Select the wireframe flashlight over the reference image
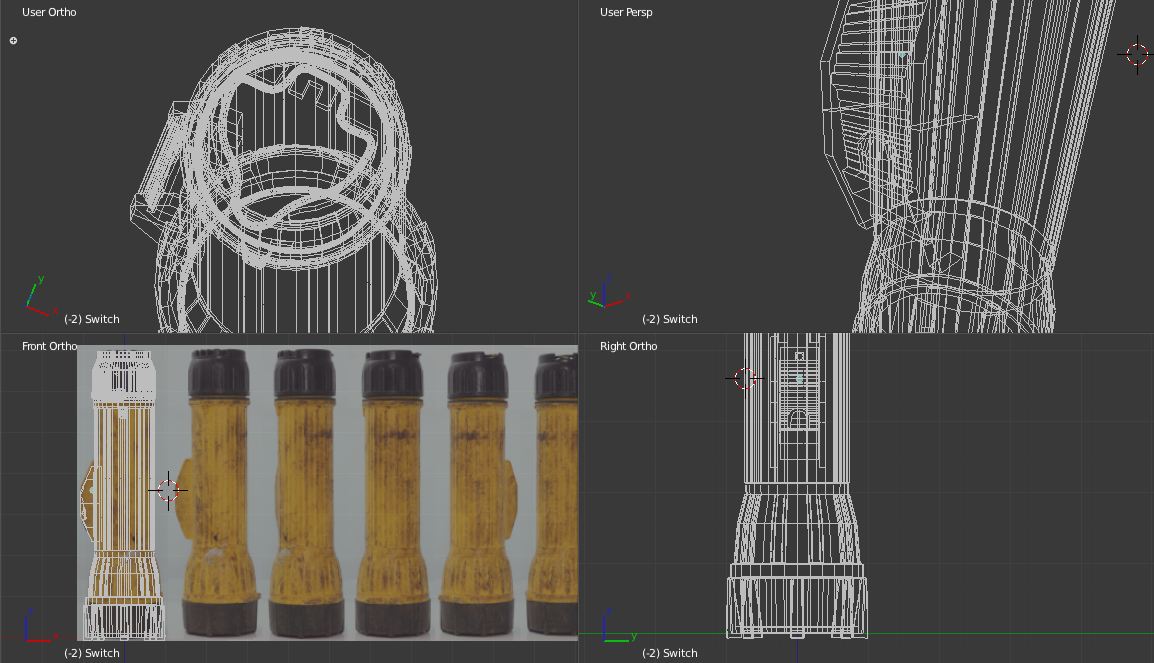The width and height of the screenshot is (1154, 663). (x=123, y=490)
